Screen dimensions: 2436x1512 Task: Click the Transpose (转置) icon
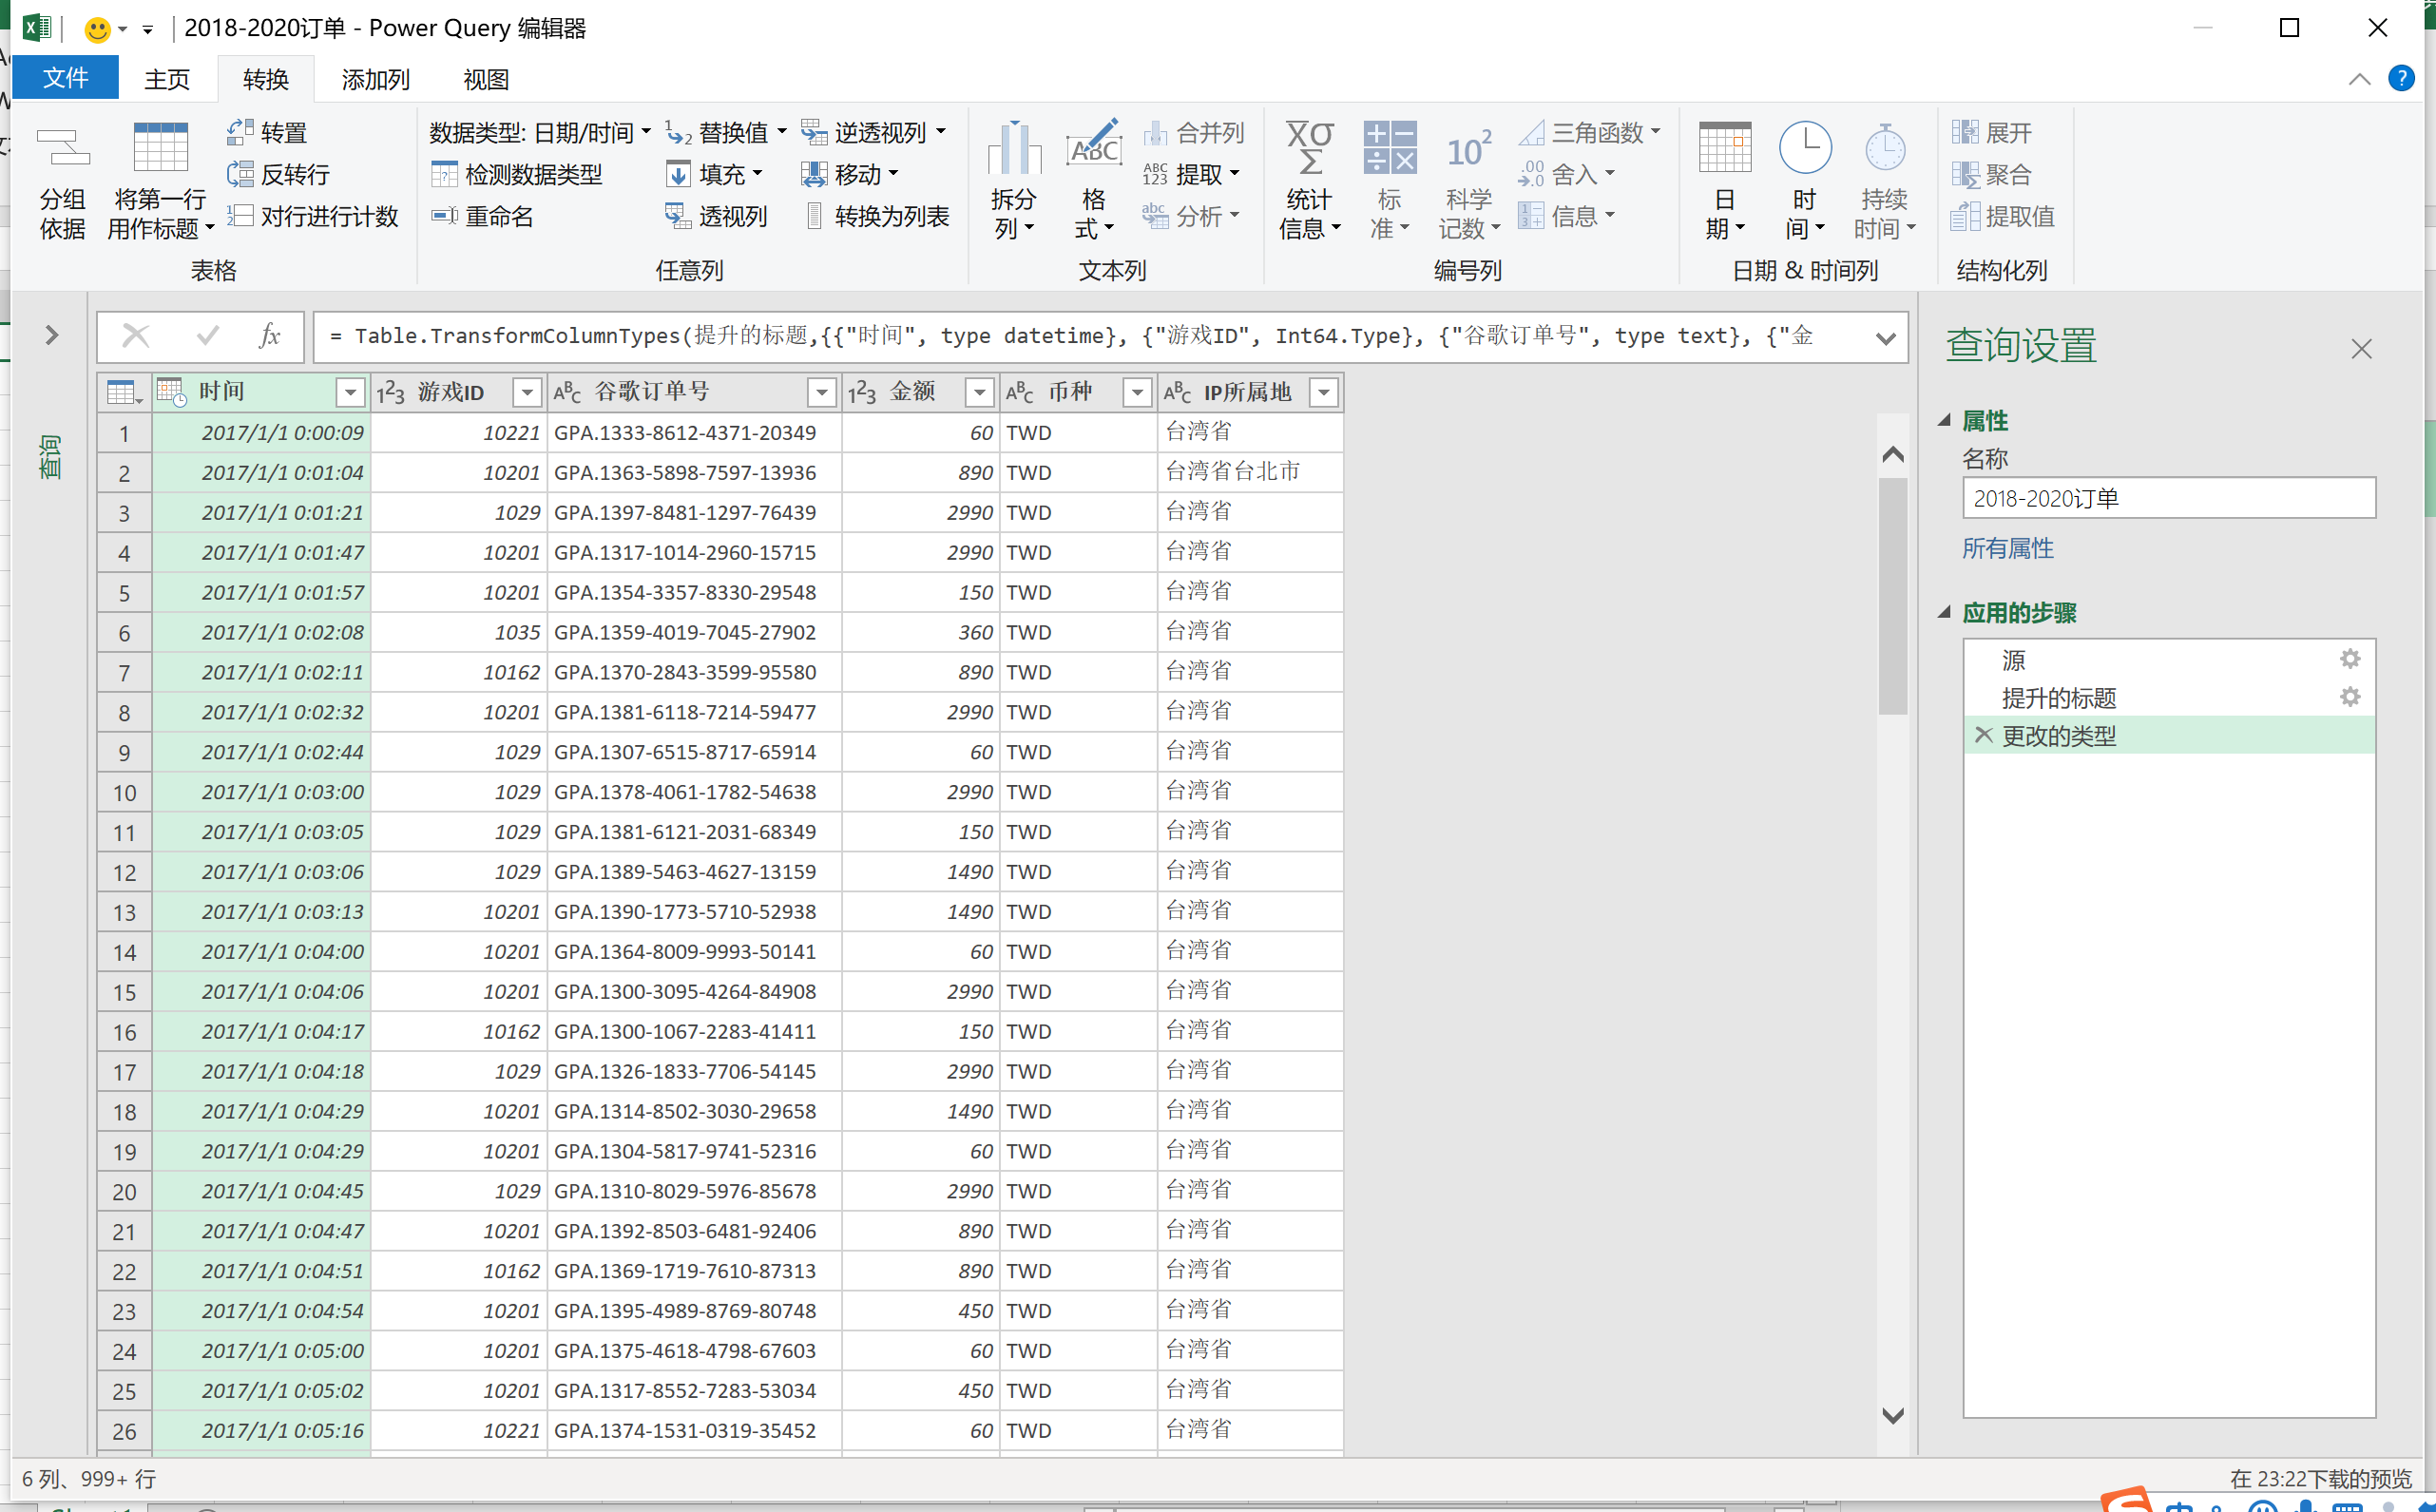(240, 132)
